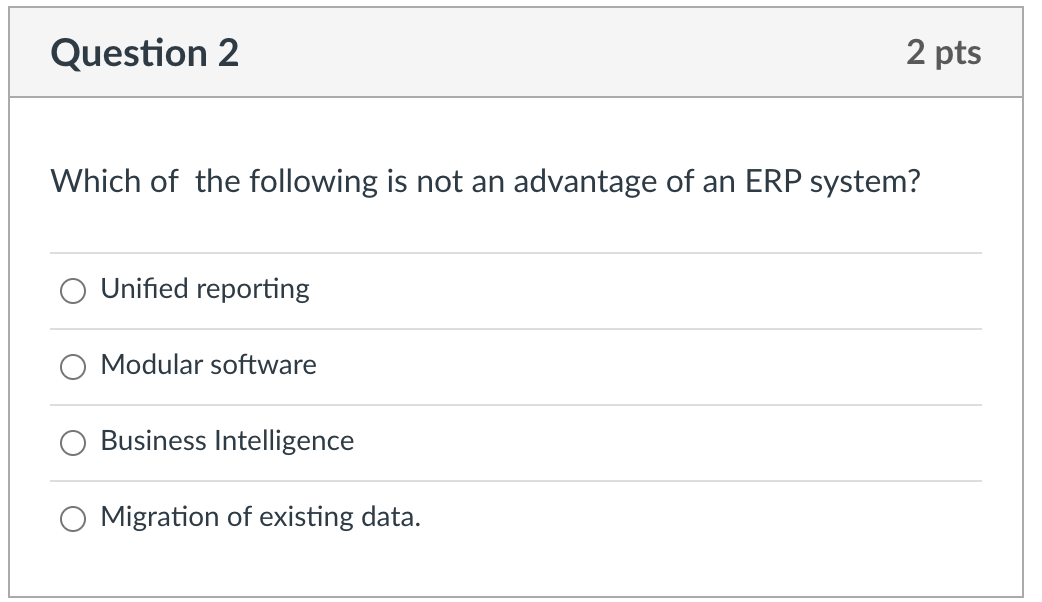The image size is (1042, 602).
Task: Click the Migration of existing data answer text
Action: pos(260,518)
